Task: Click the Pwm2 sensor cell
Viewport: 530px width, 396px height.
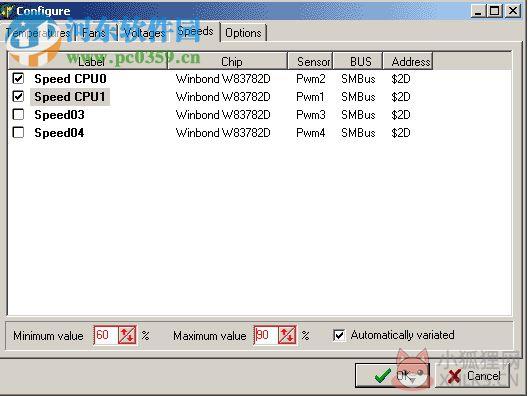Action: point(311,79)
